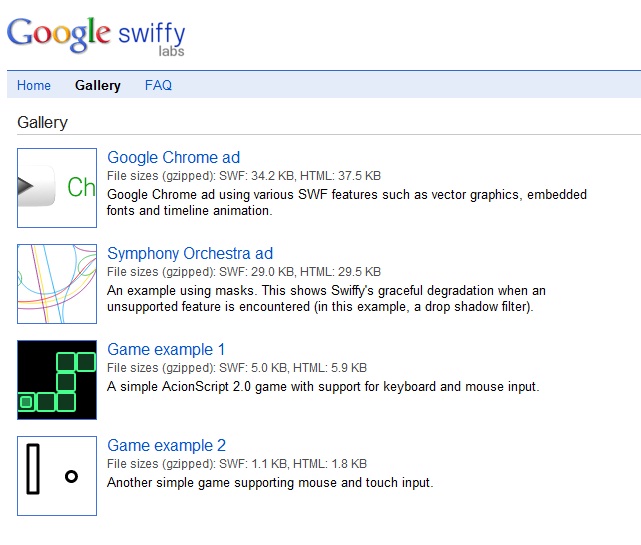Screen dimensions: 641x545
Task: Click the Game example 2 description text
Action: pos(270,482)
